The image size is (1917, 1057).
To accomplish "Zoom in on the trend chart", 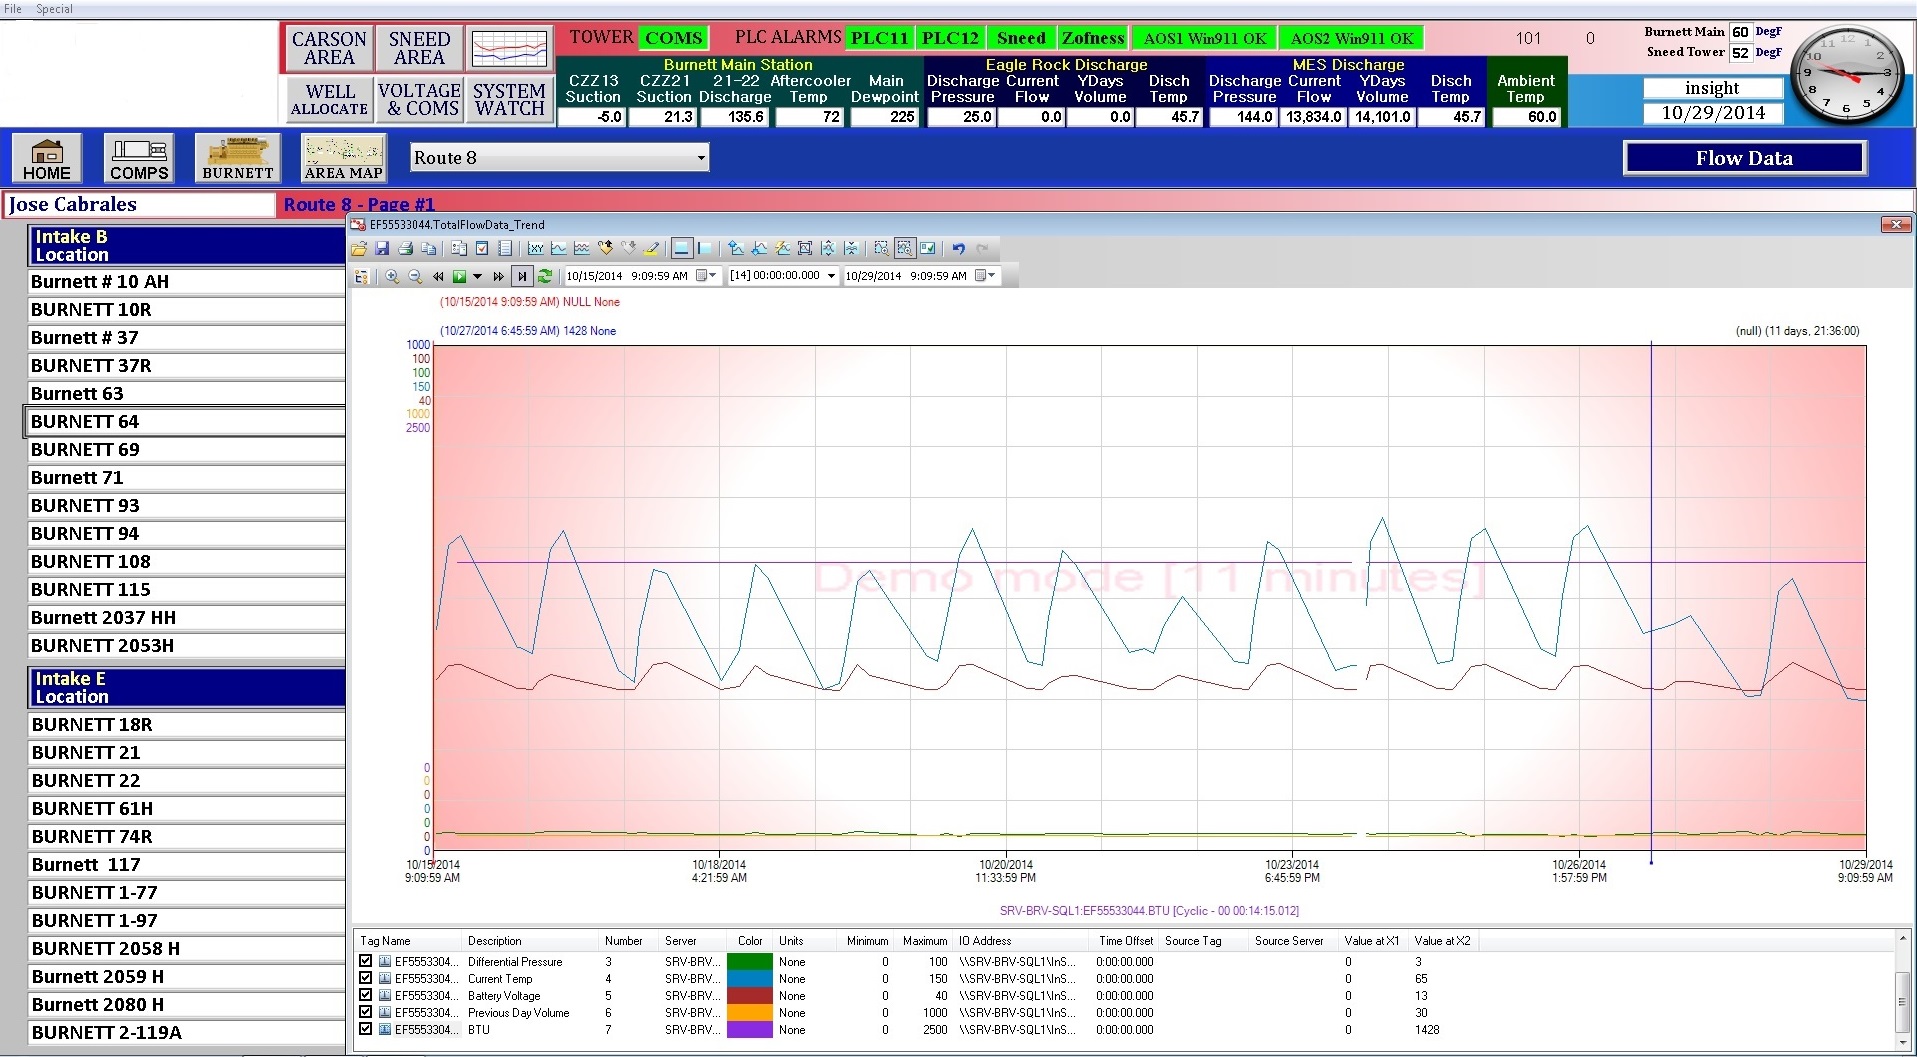I will click(x=391, y=277).
